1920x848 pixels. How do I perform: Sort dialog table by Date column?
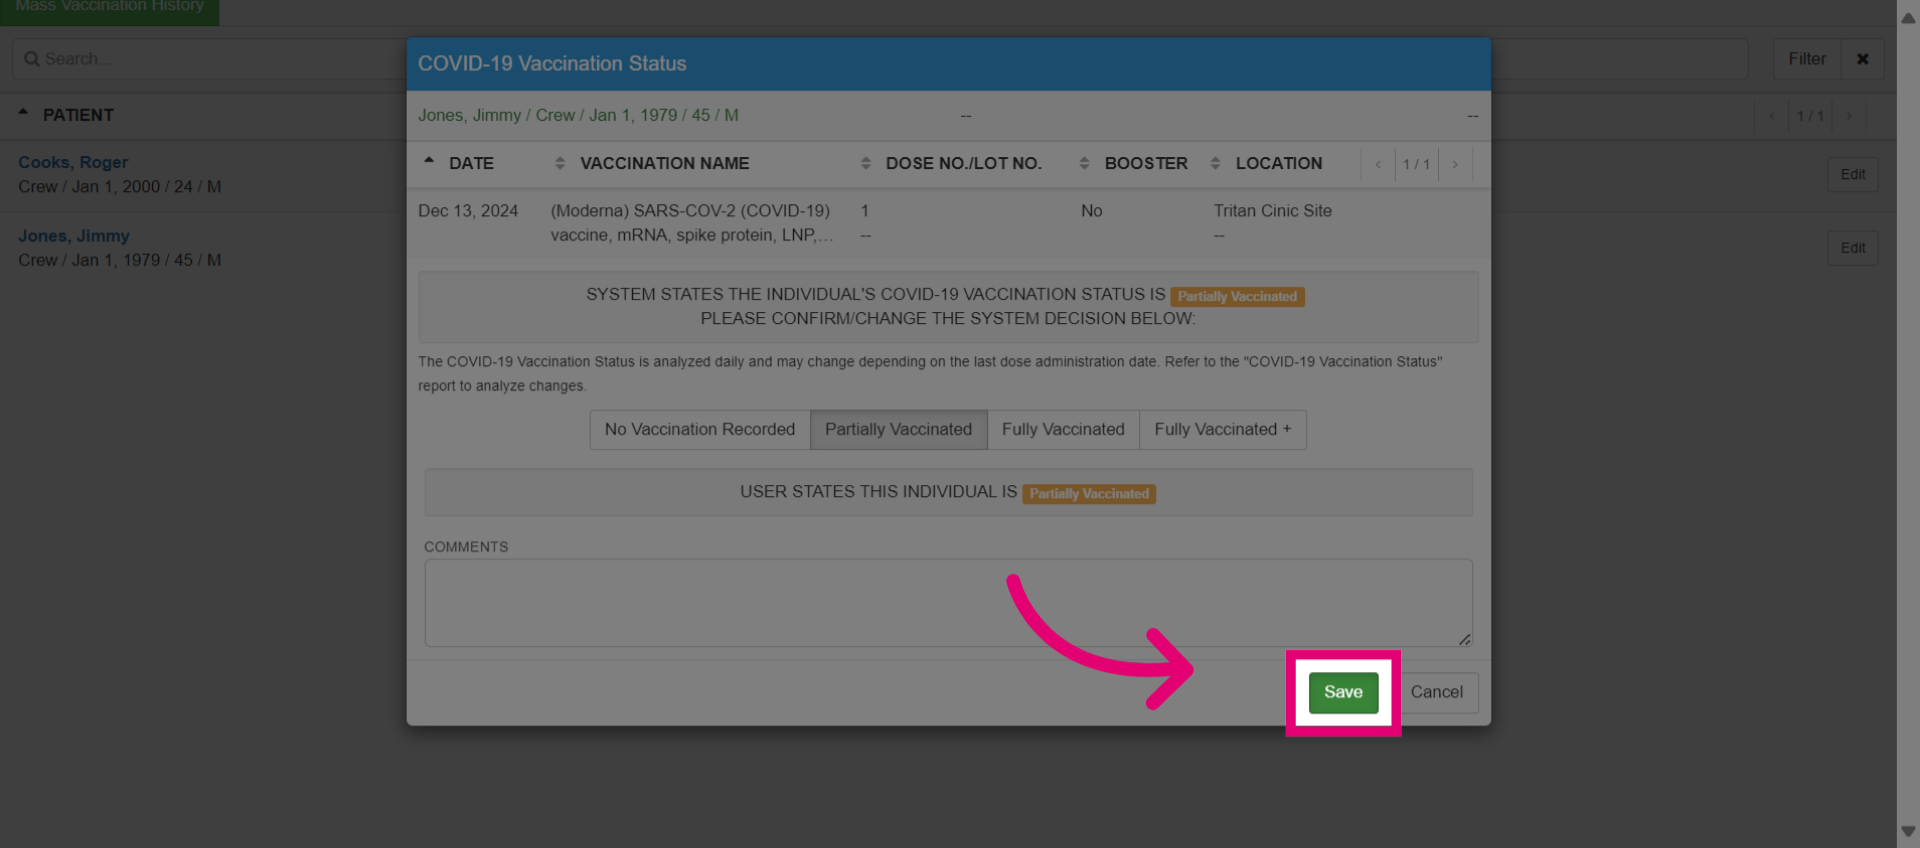pos(471,163)
